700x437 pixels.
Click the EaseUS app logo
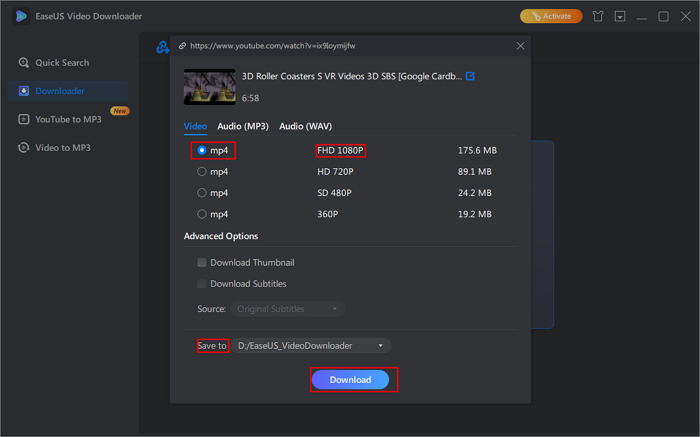click(20, 16)
